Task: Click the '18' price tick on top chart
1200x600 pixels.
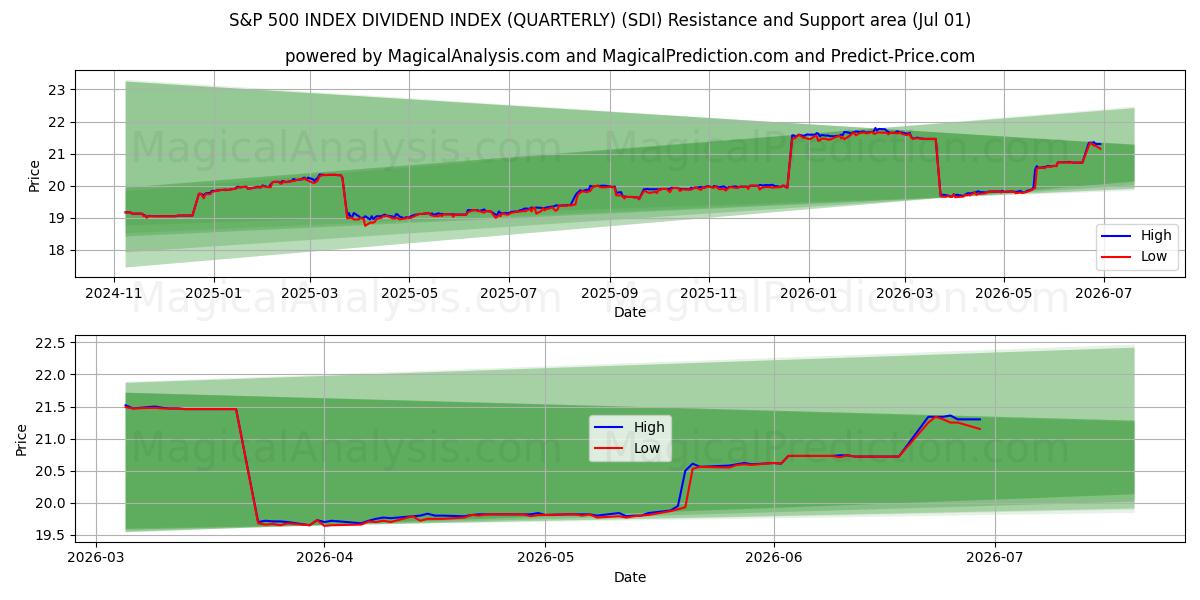Action: (57, 250)
